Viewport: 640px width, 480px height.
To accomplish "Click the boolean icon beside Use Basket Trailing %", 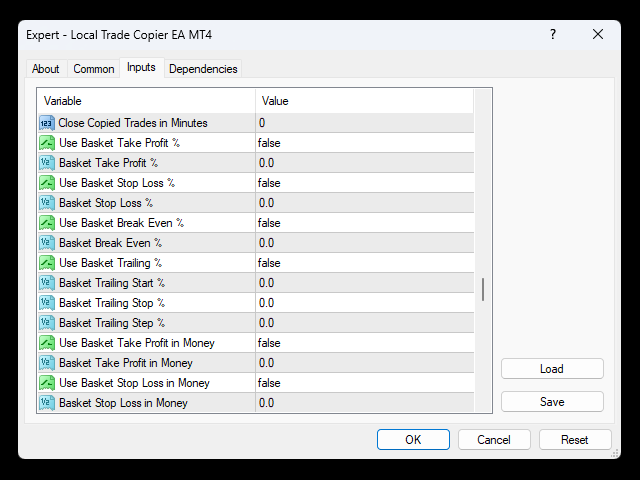I will (x=47, y=263).
